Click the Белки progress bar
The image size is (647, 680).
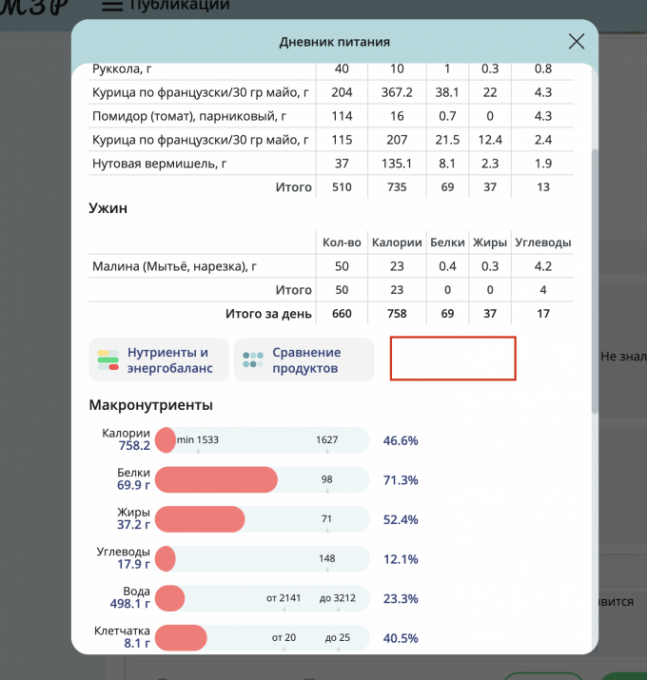(262, 480)
